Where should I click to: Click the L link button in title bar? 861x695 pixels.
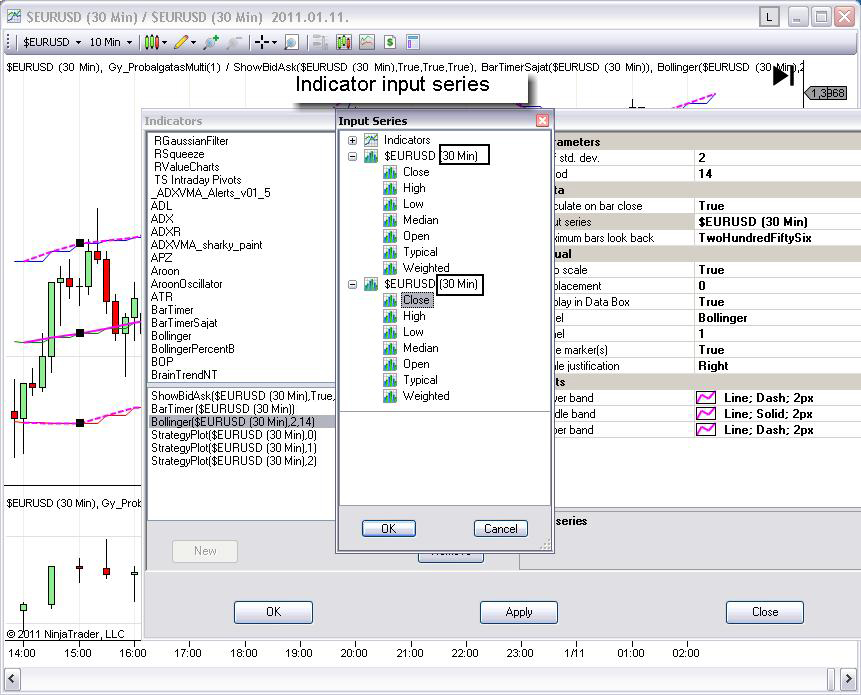click(x=769, y=17)
